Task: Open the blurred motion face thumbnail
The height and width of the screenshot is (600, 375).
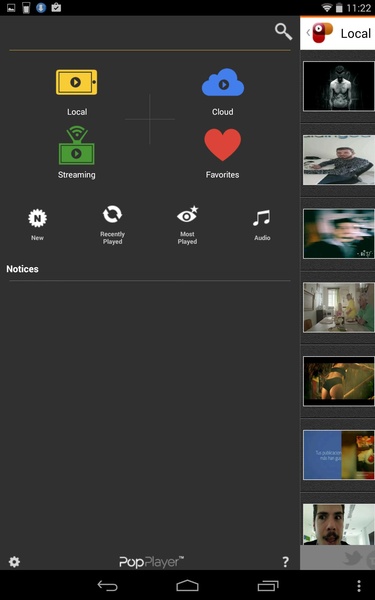Action: tap(339, 233)
